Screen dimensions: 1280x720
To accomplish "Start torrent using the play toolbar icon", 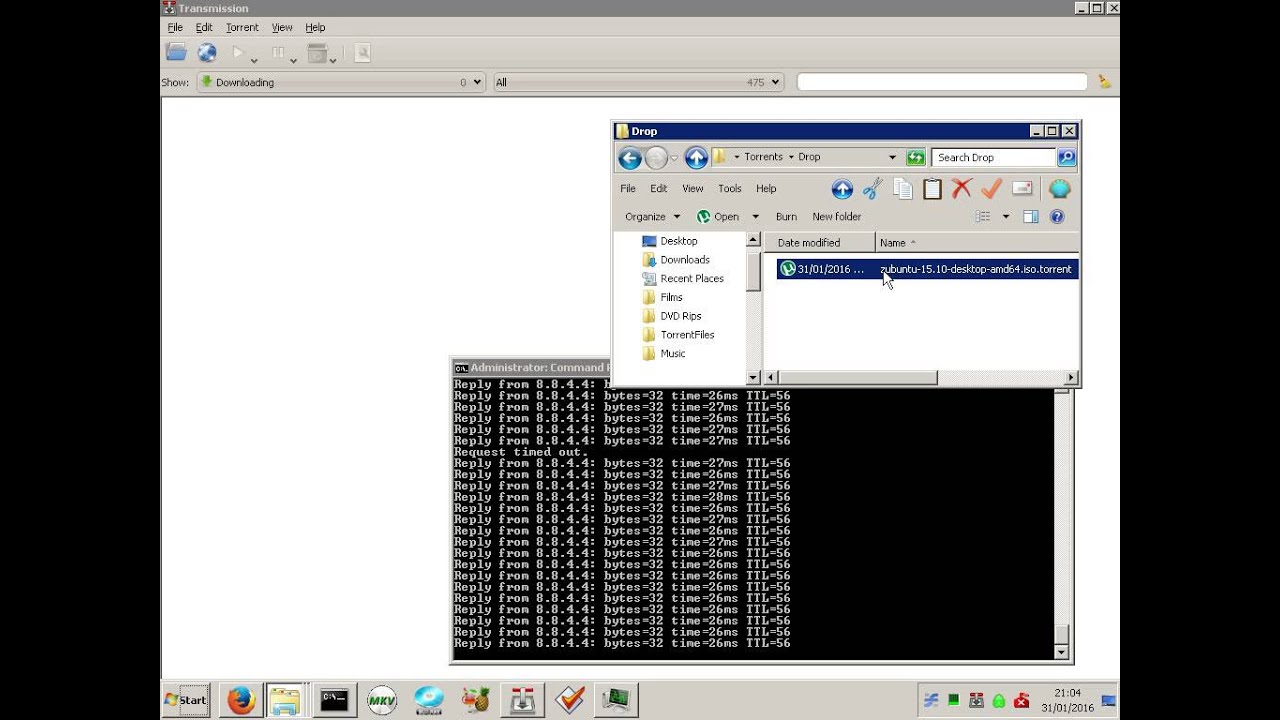I will pyautogui.click(x=238, y=53).
